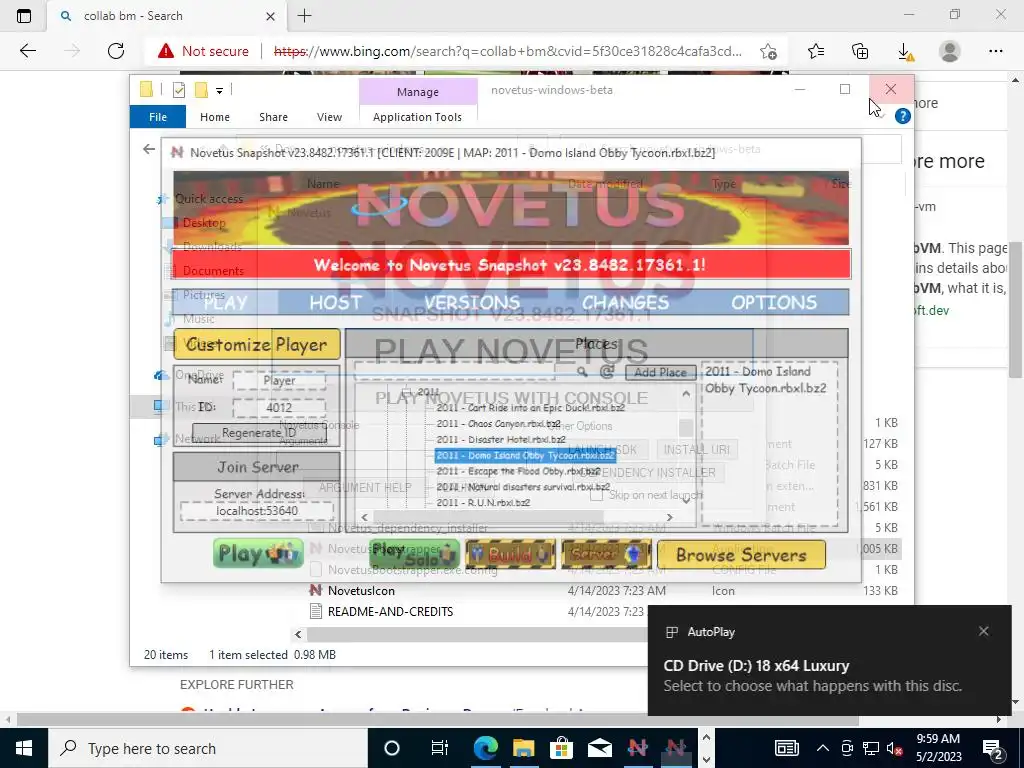Open the VERSIONS tab
The height and width of the screenshot is (768, 1024).
tap(472, 302)
